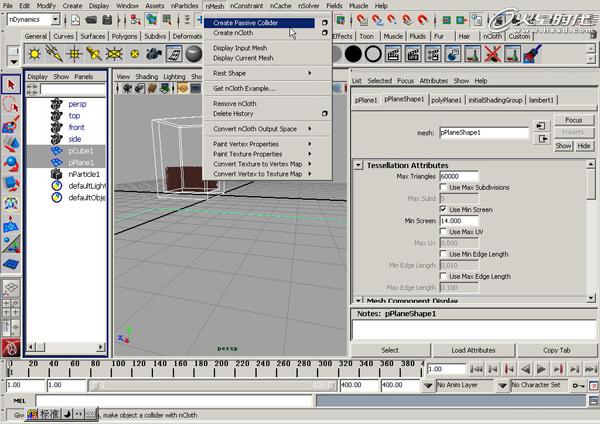Click the paintbrush shelf icon

pyautogui.click(x=532, y=54)
